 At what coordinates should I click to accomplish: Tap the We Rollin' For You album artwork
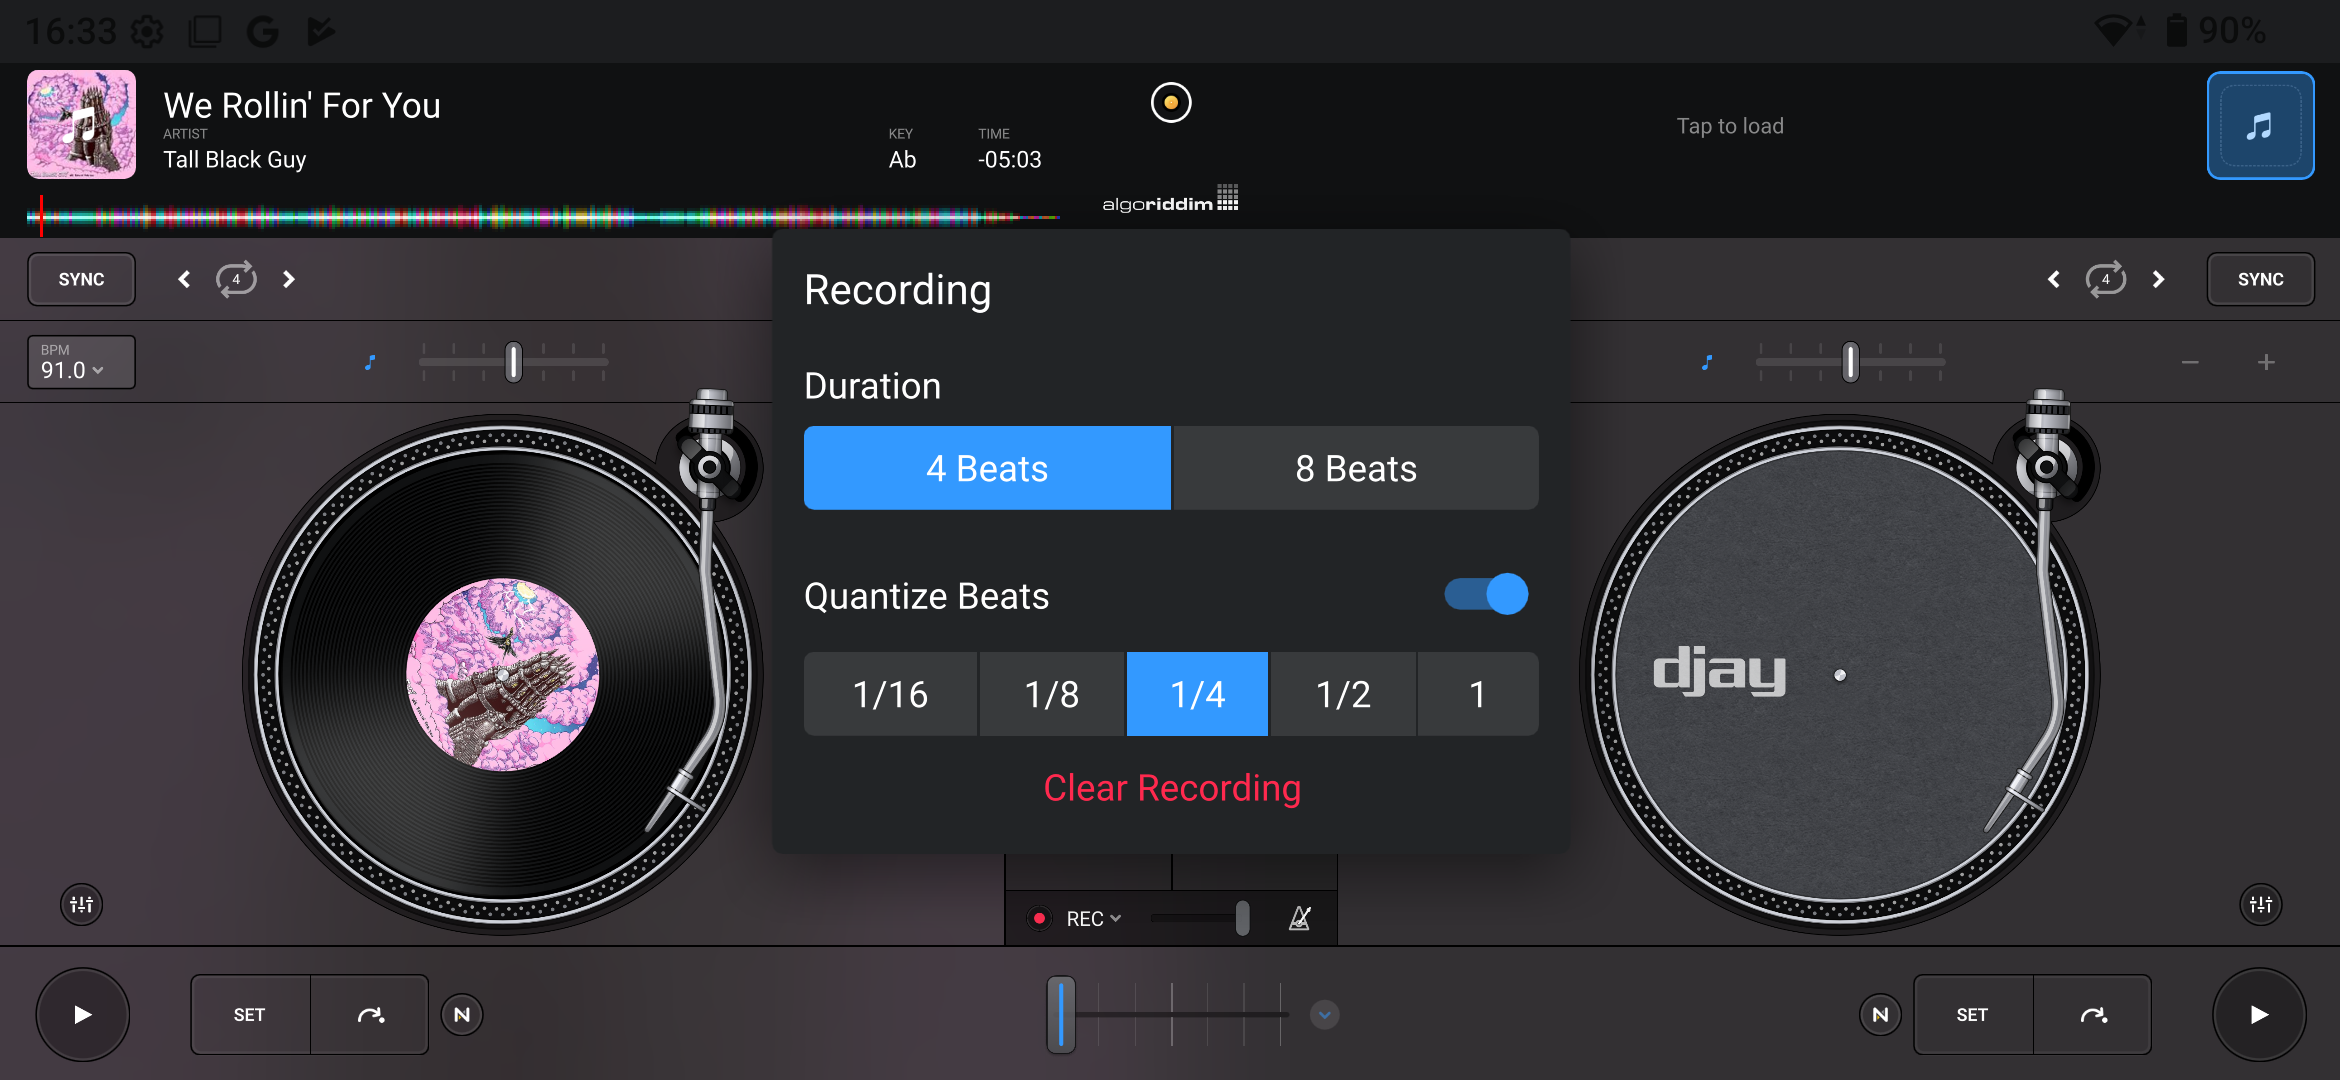click(81, 124)
